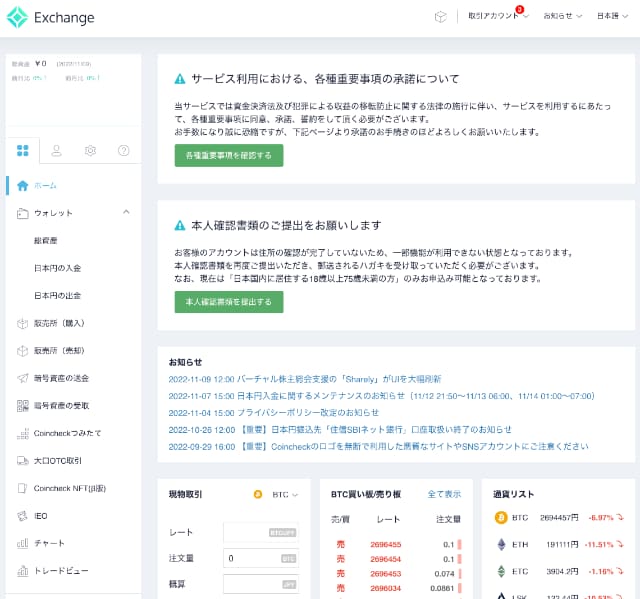Open 住信SBIネット銀行 account notice

(340, 430)
